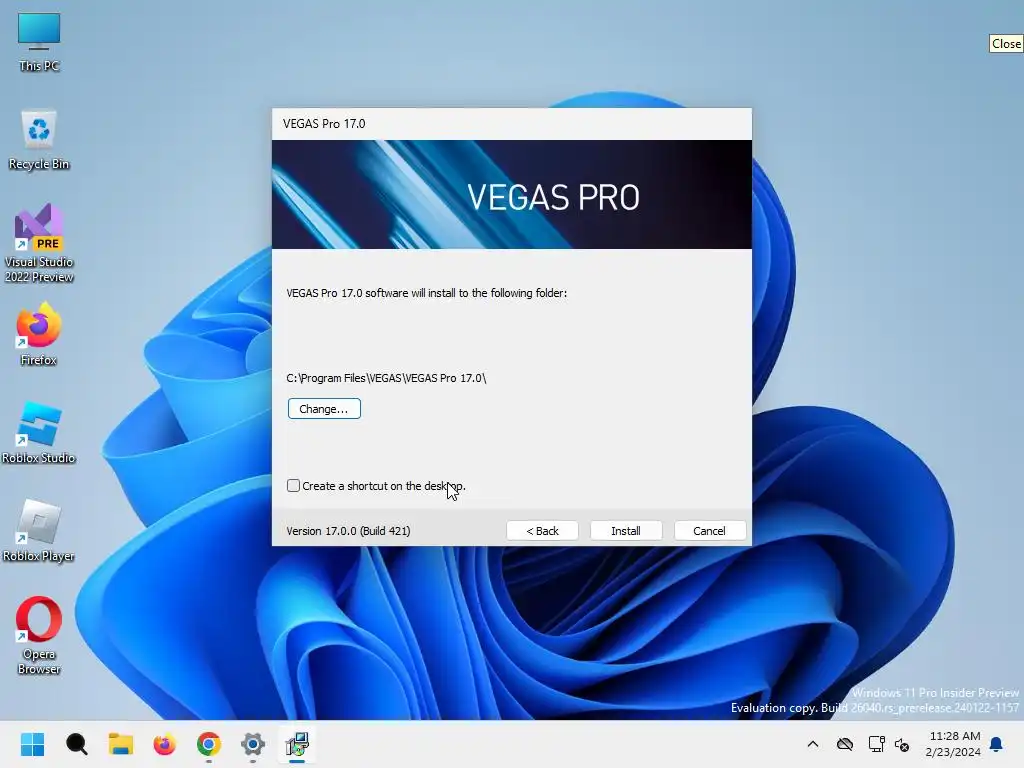This screenshot has height=768, width=1024.
Task: Select Visual Studio 2022 Preview shortcut
Action: pyautogui.click(x=39, y=243)
